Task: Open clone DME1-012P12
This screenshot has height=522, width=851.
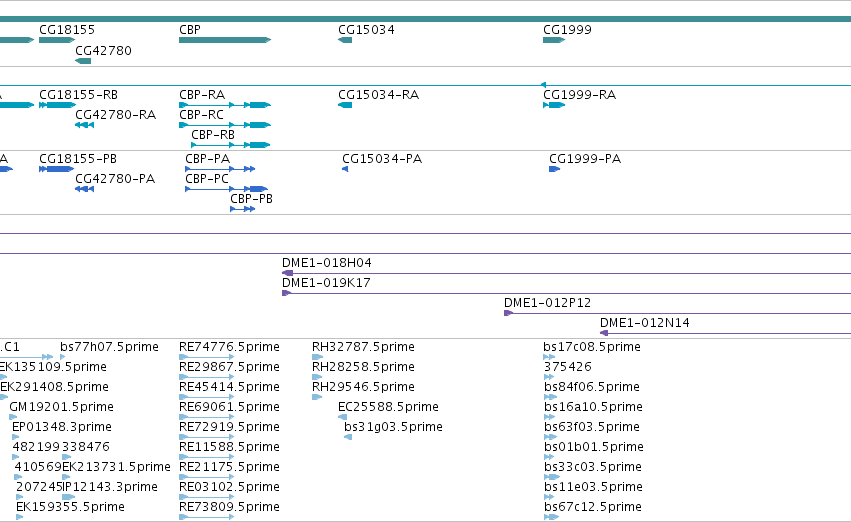Action: coord(547,303)
